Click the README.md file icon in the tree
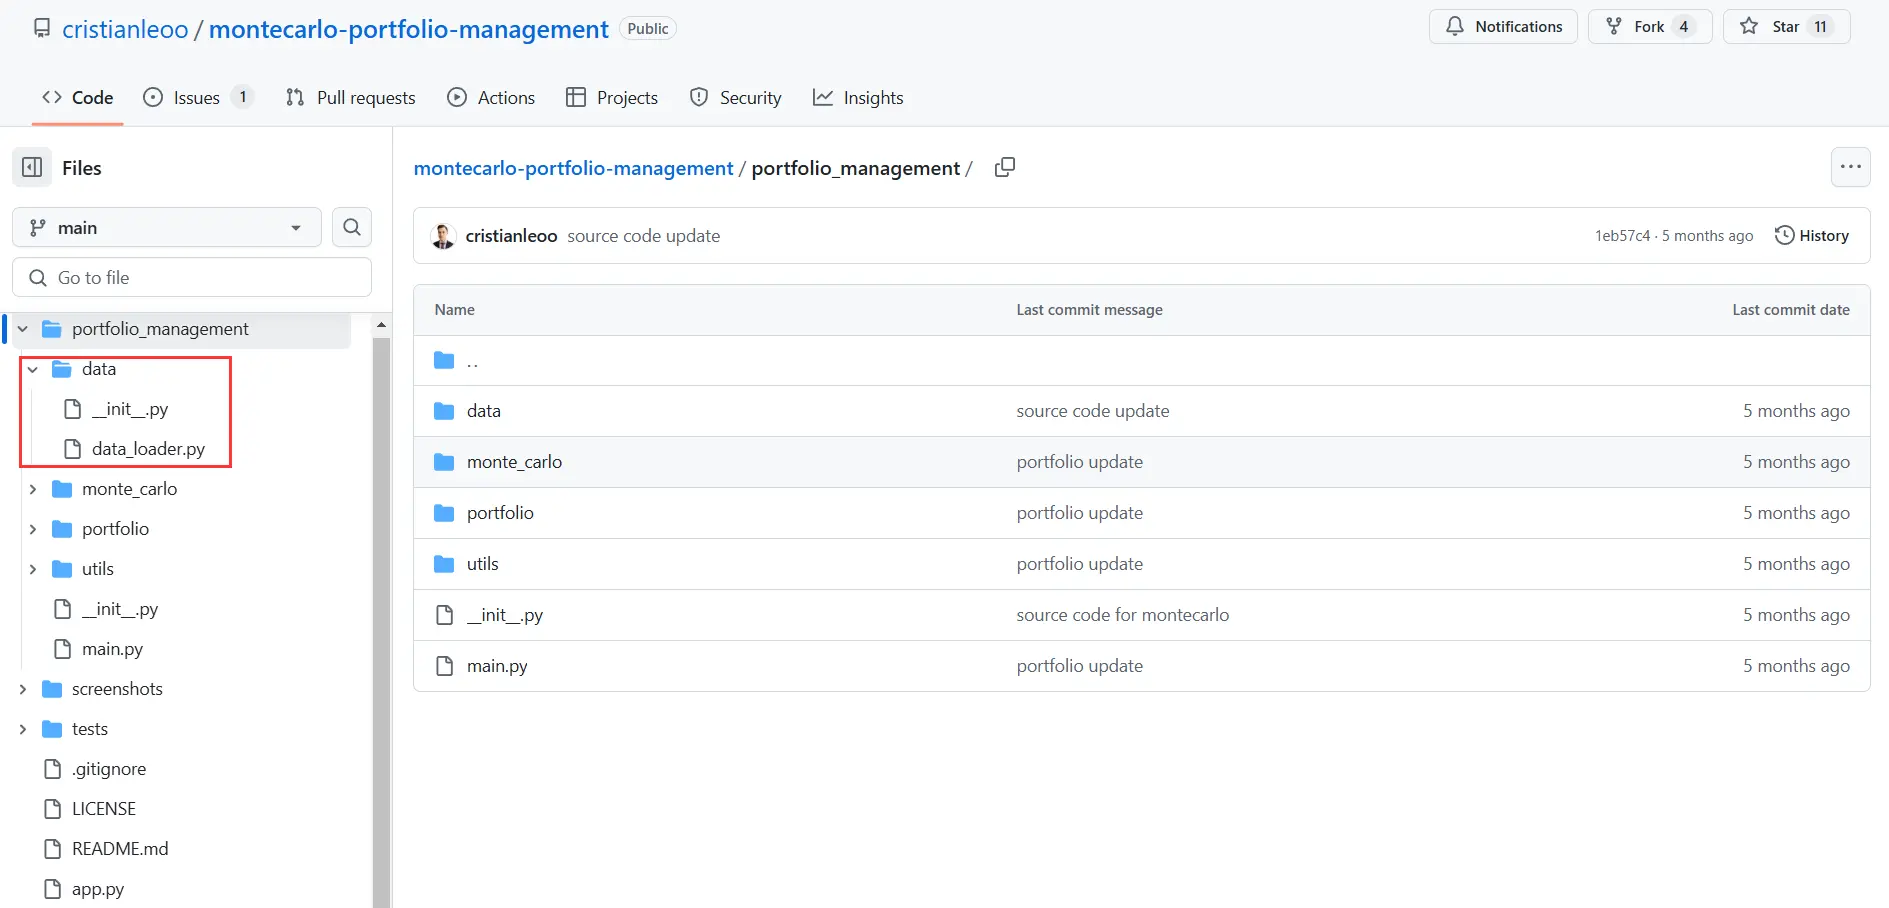 (x=53, y=849)
